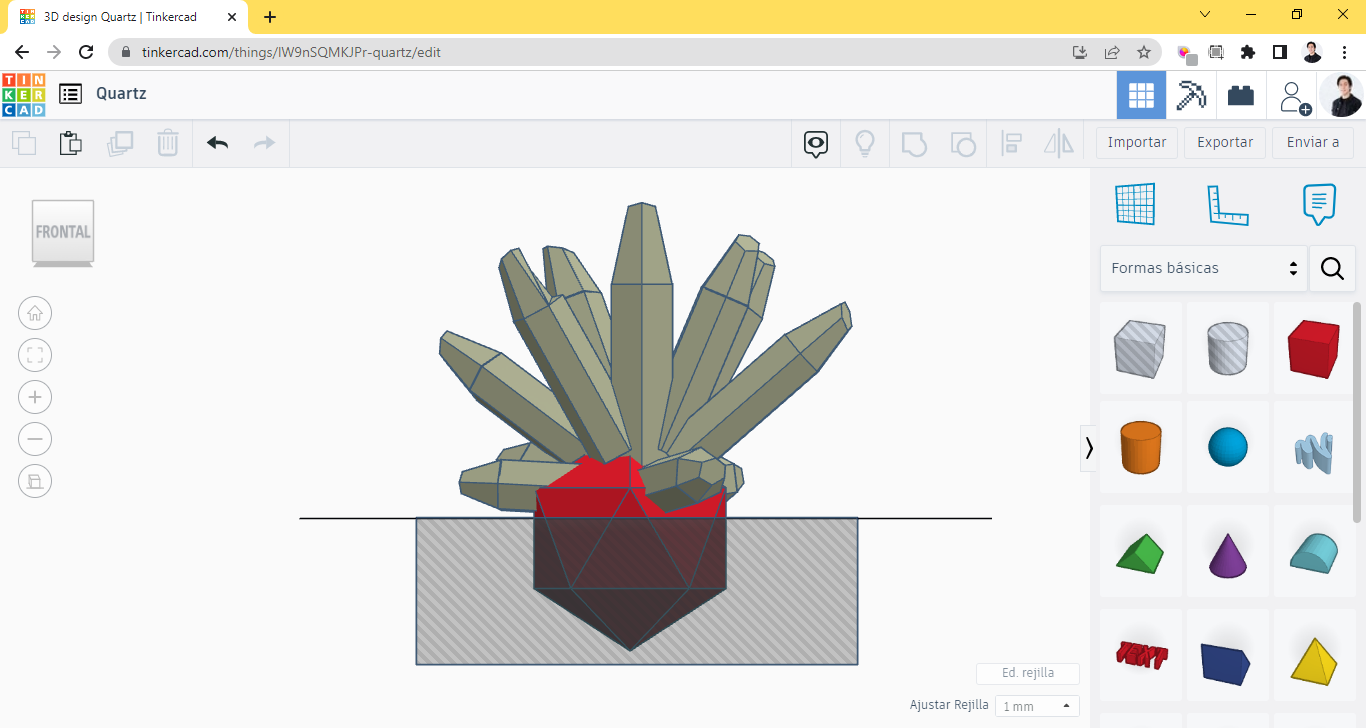Search shapes with the magnifier button
The width and height of the screenshot is (1366, 728).
(1332, 268)
